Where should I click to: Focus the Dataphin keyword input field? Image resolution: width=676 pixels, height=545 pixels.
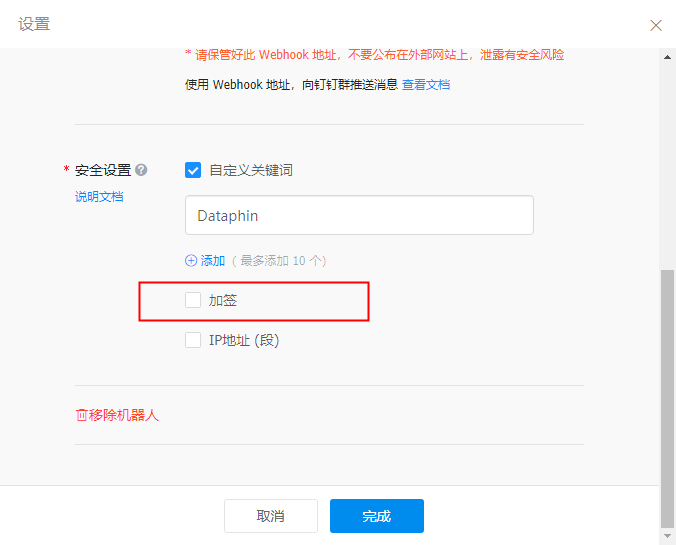359,215
